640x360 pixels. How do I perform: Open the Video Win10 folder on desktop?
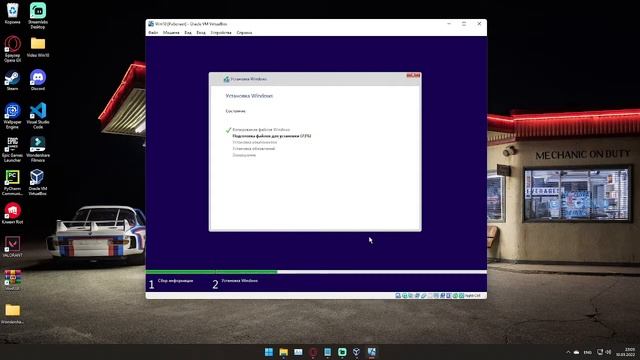coord(38,47)
